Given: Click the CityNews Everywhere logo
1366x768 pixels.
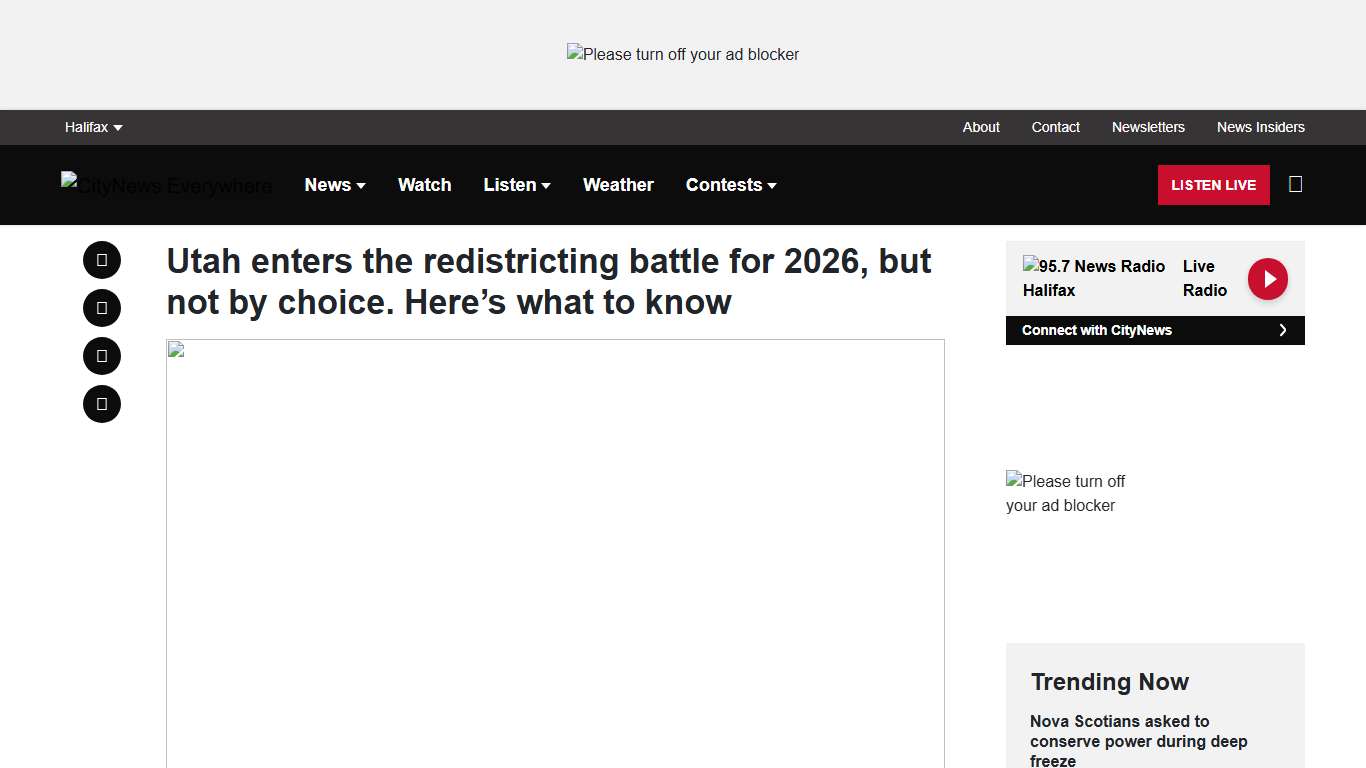Looking at the screenshot, I should [x=166, y=185].
